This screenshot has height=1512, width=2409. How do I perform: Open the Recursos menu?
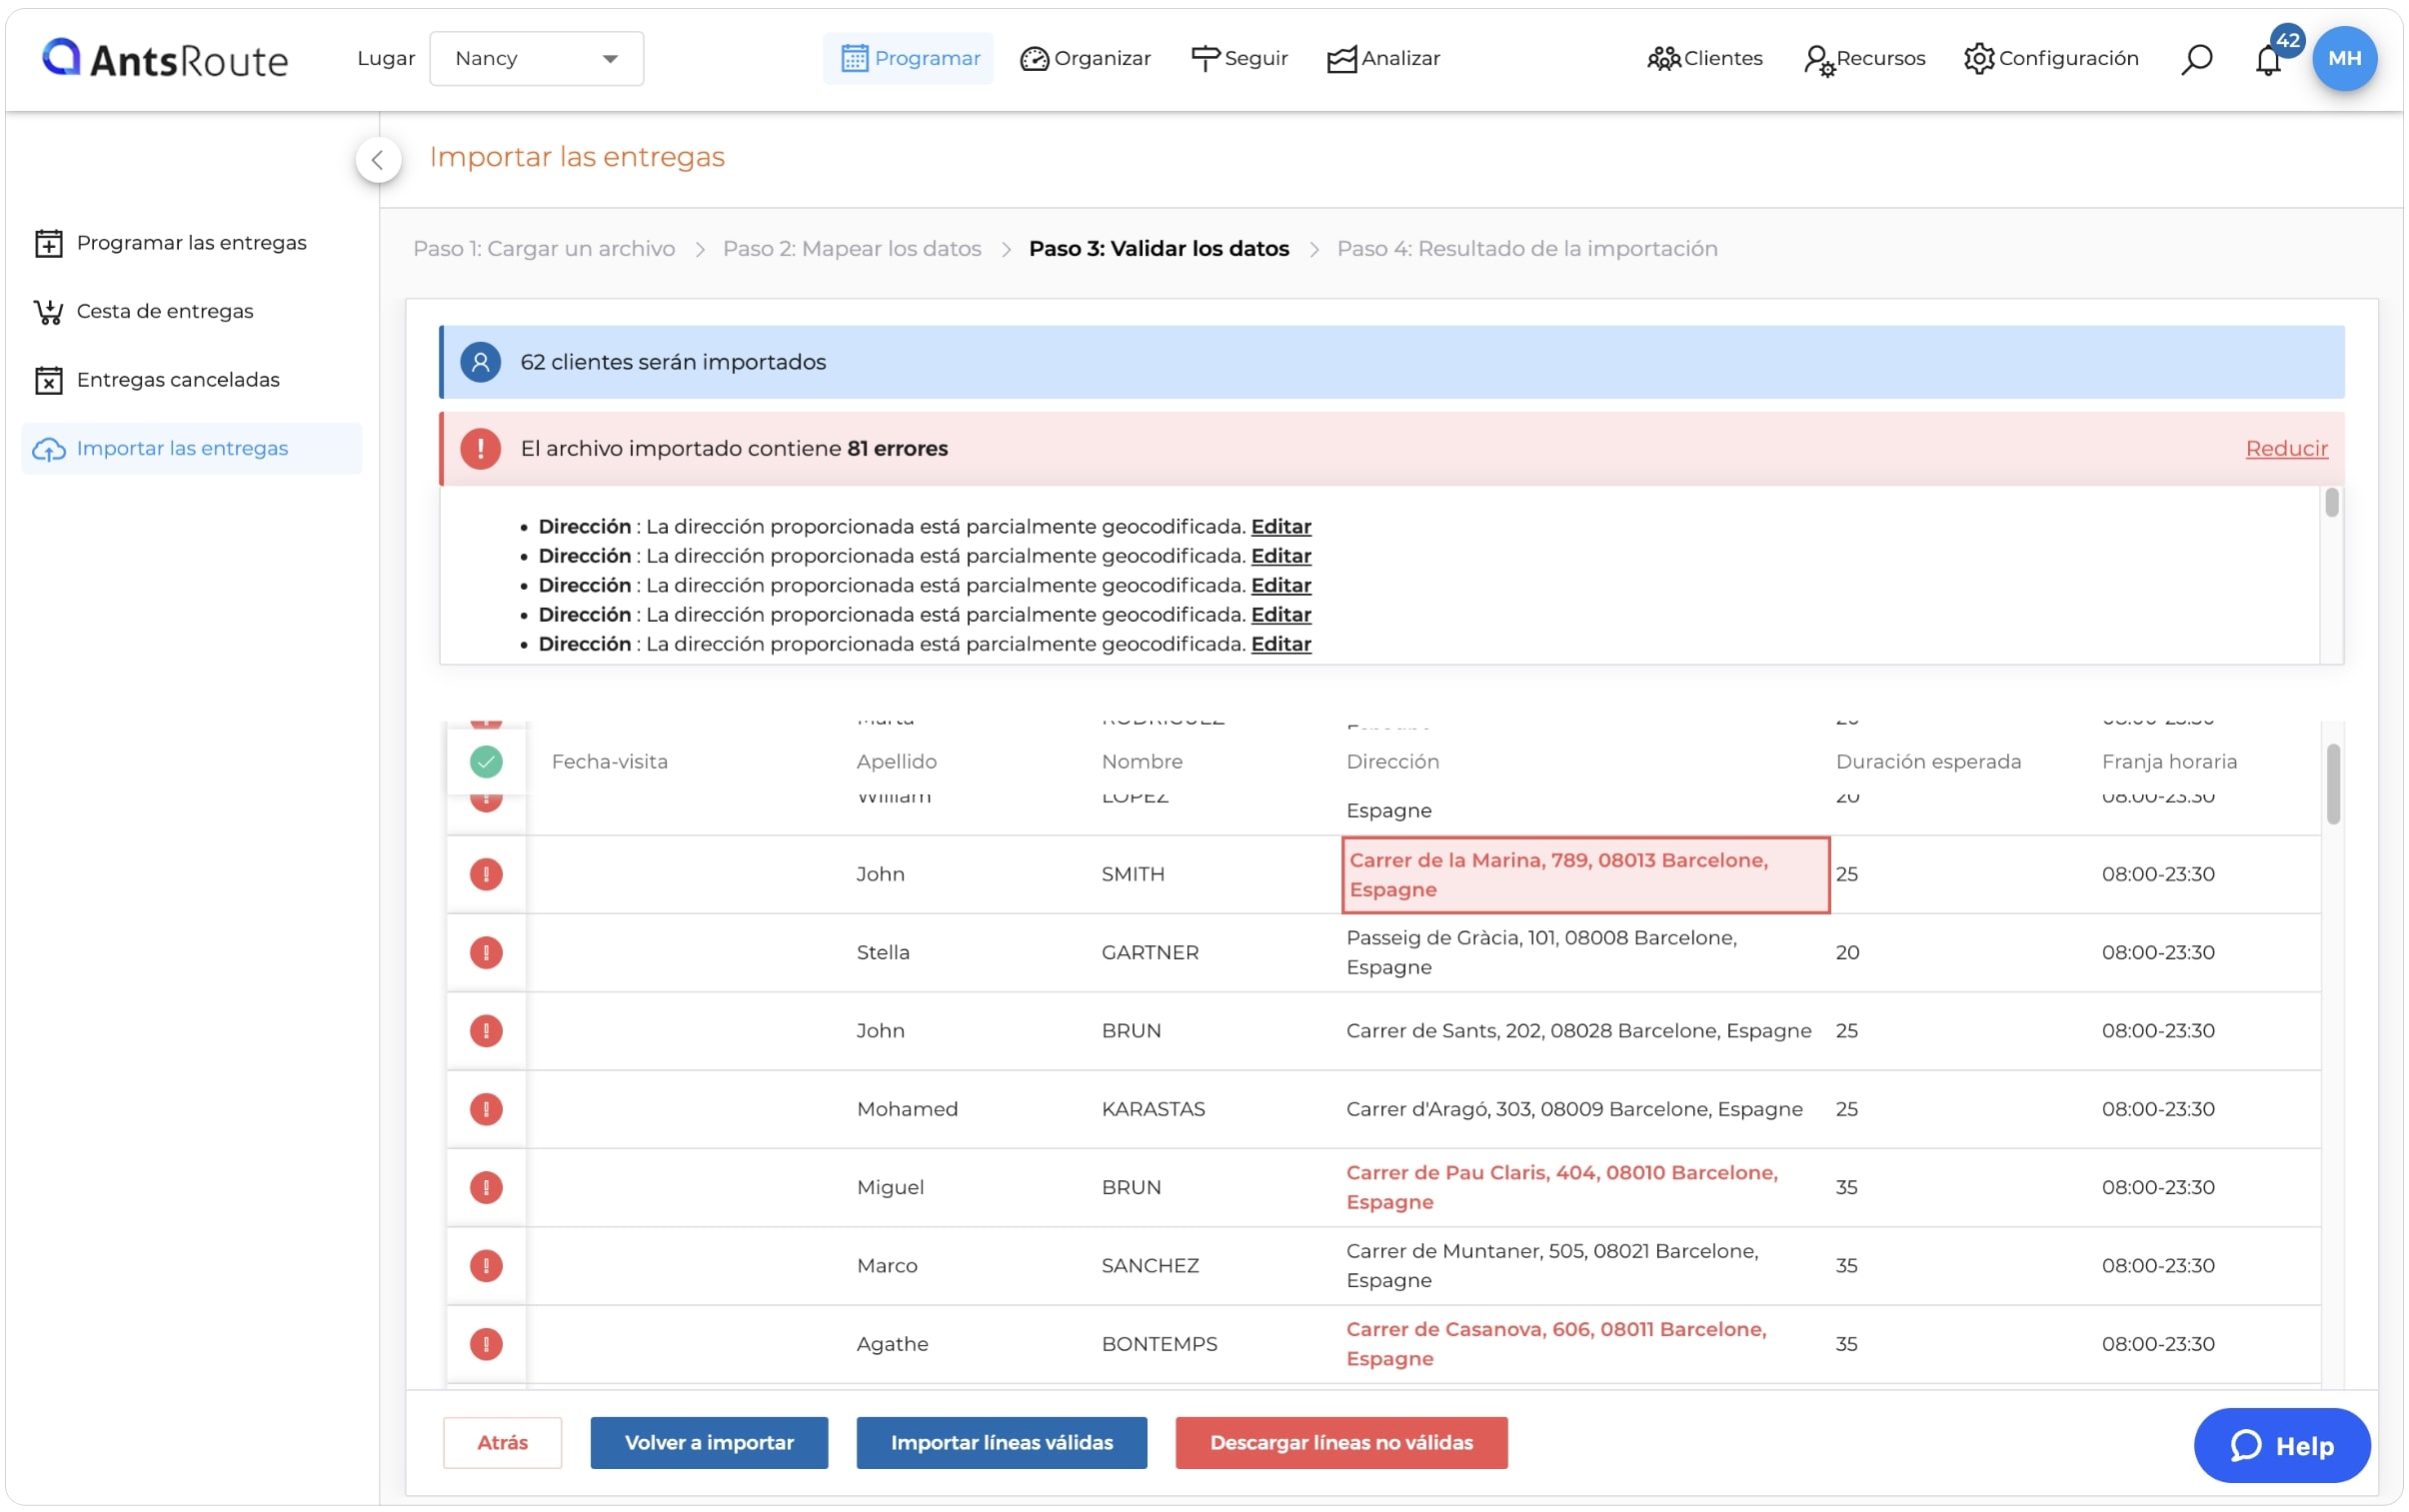[x=1864, y=59]
